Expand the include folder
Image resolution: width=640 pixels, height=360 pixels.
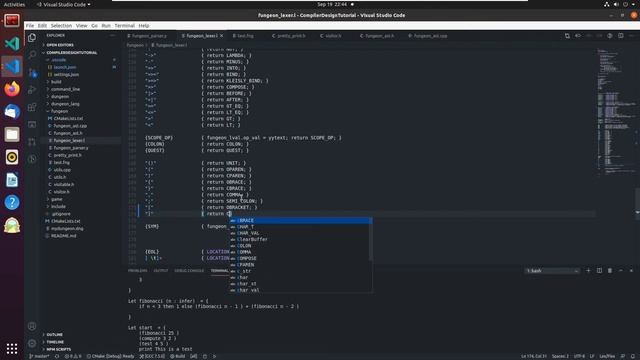[58, 207]
